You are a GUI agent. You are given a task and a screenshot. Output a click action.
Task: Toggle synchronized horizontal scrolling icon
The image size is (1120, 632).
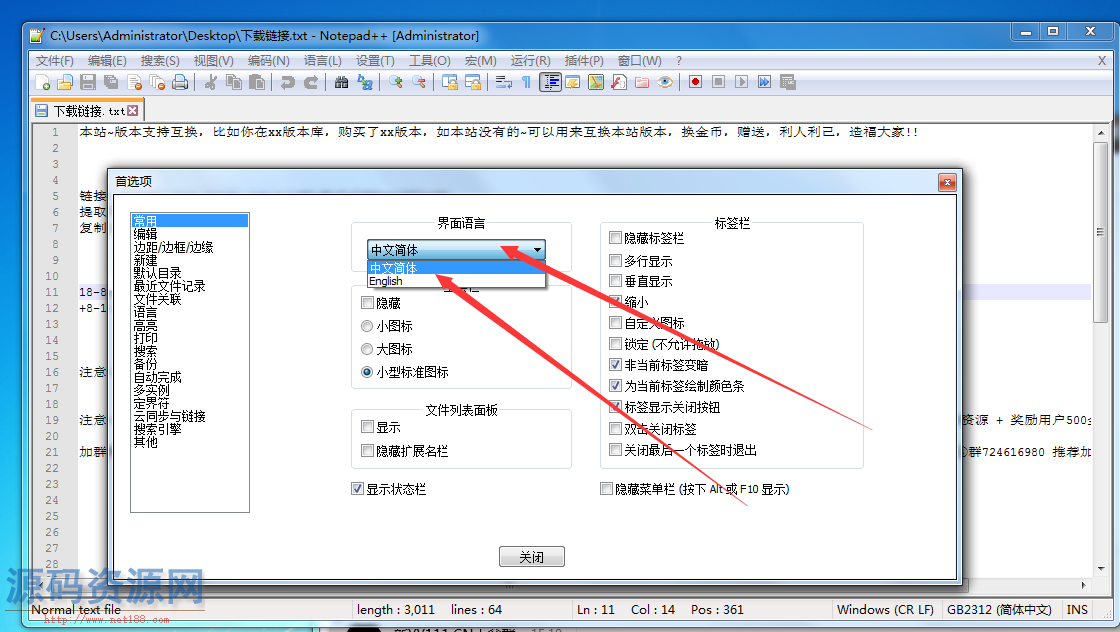coord(473,82)
